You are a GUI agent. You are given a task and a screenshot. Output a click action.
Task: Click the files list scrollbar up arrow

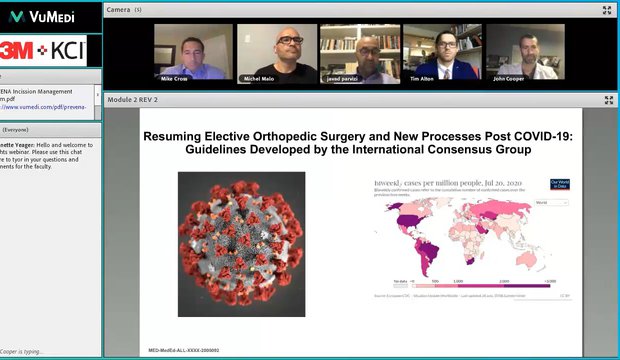[98, 95]
